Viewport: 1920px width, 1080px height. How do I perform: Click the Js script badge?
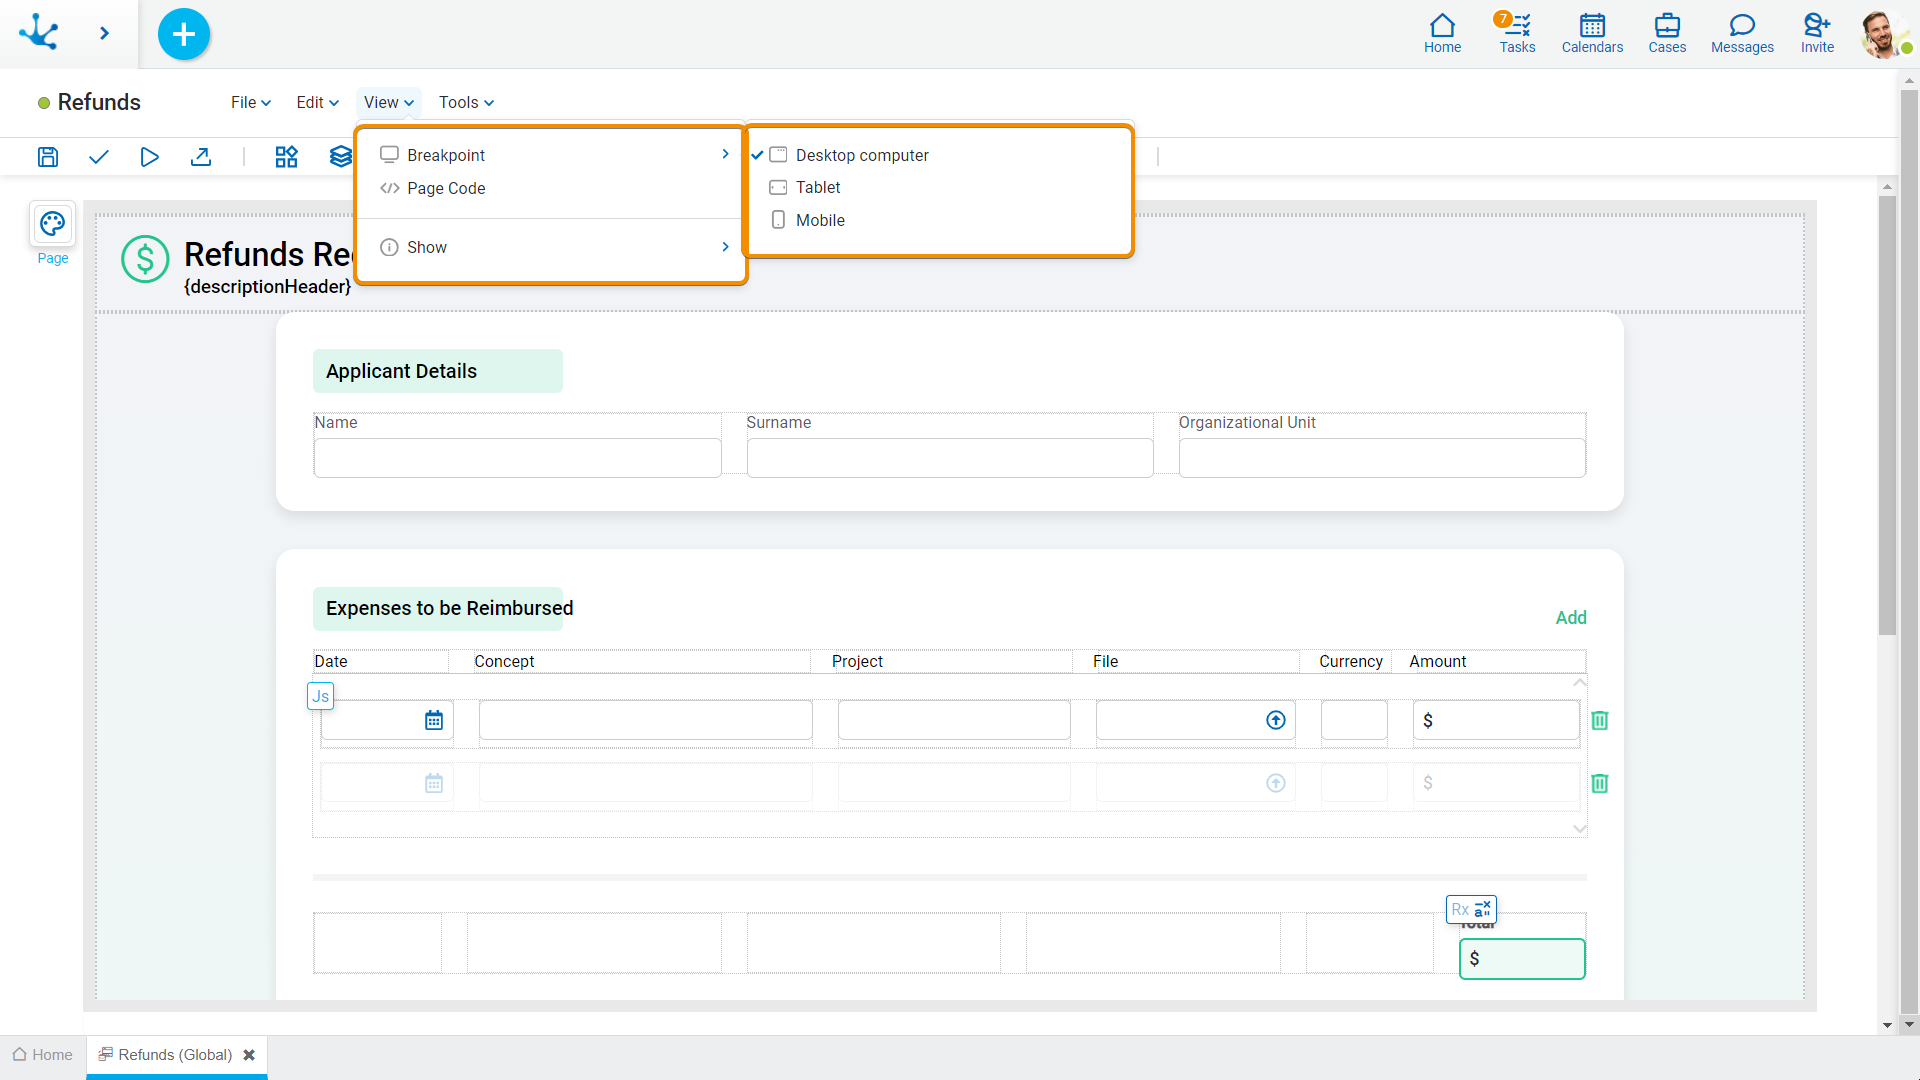[320, 696]
